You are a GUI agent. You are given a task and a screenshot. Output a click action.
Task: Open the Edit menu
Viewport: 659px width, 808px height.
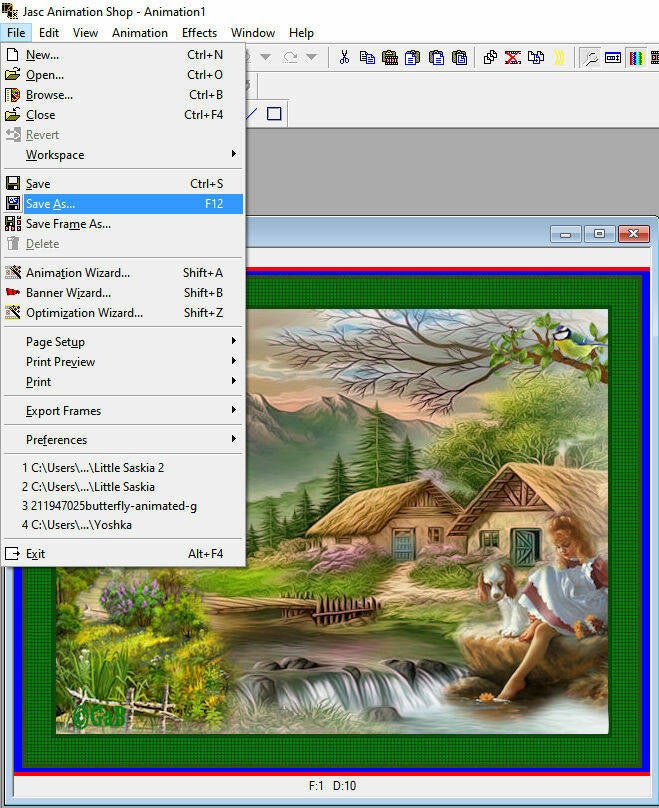(x=49, y=32)
